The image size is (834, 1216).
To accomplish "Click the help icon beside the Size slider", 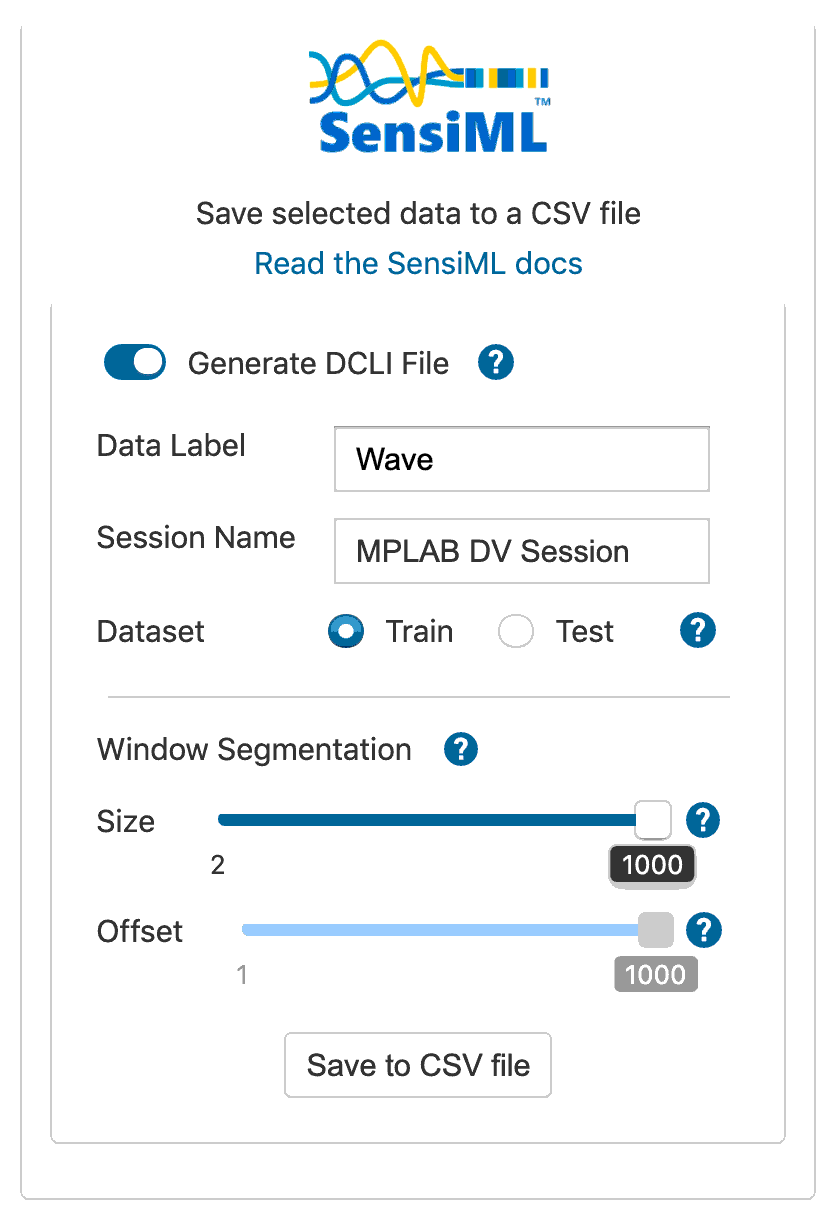I will click(702, 820).
